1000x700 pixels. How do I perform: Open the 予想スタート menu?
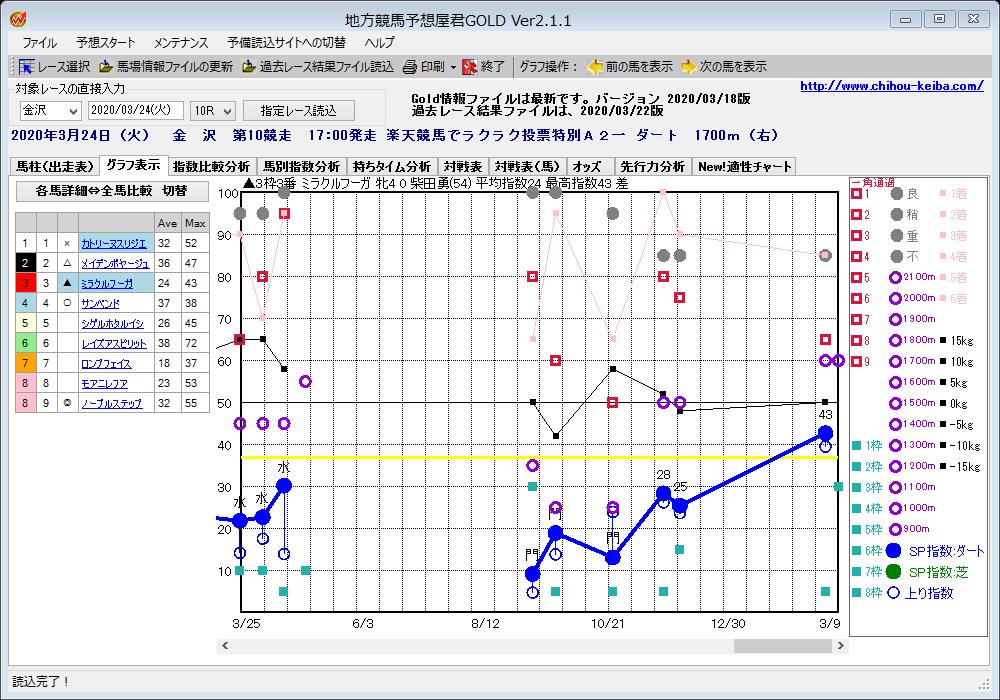tap(106, 43)
